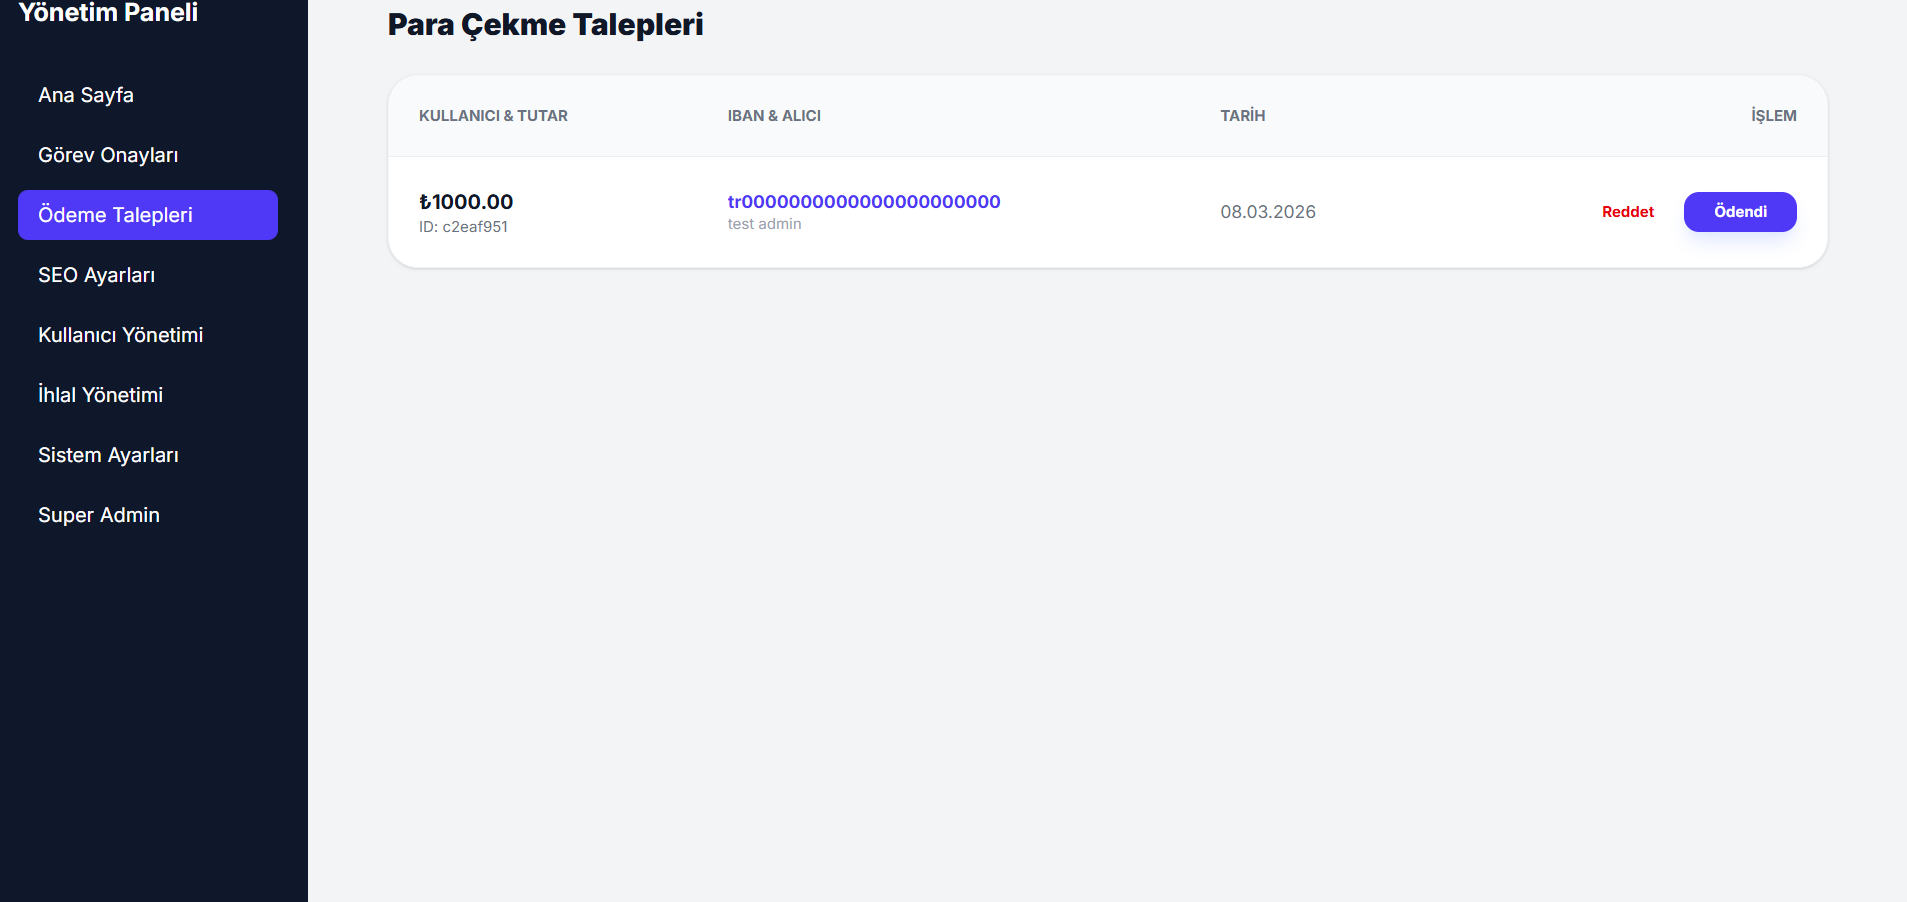This screenshot has height=902, width=1907.
Task: Click the ₺1000.00 amount
Action: (466, 202)
